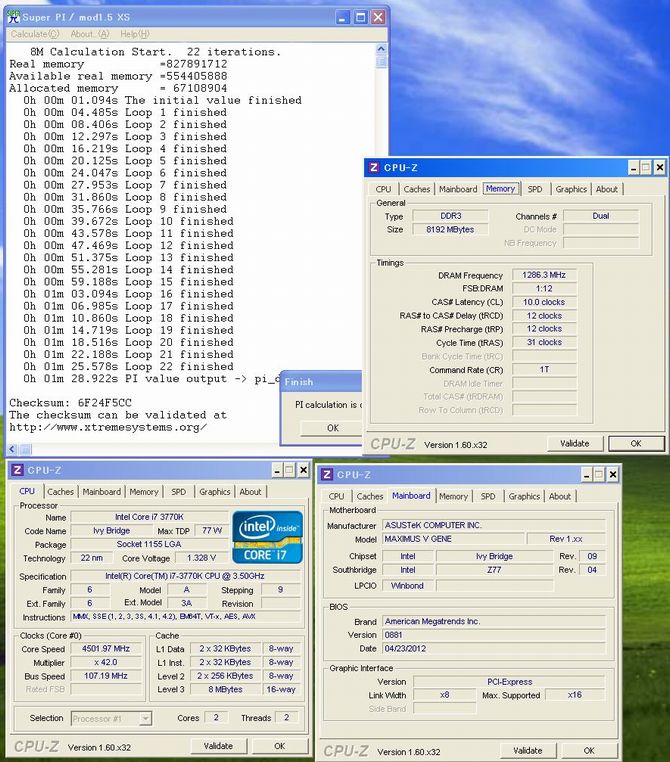670x762 pixels.
Task: Open About tab in Mainboard window
Action: point(560,497)
